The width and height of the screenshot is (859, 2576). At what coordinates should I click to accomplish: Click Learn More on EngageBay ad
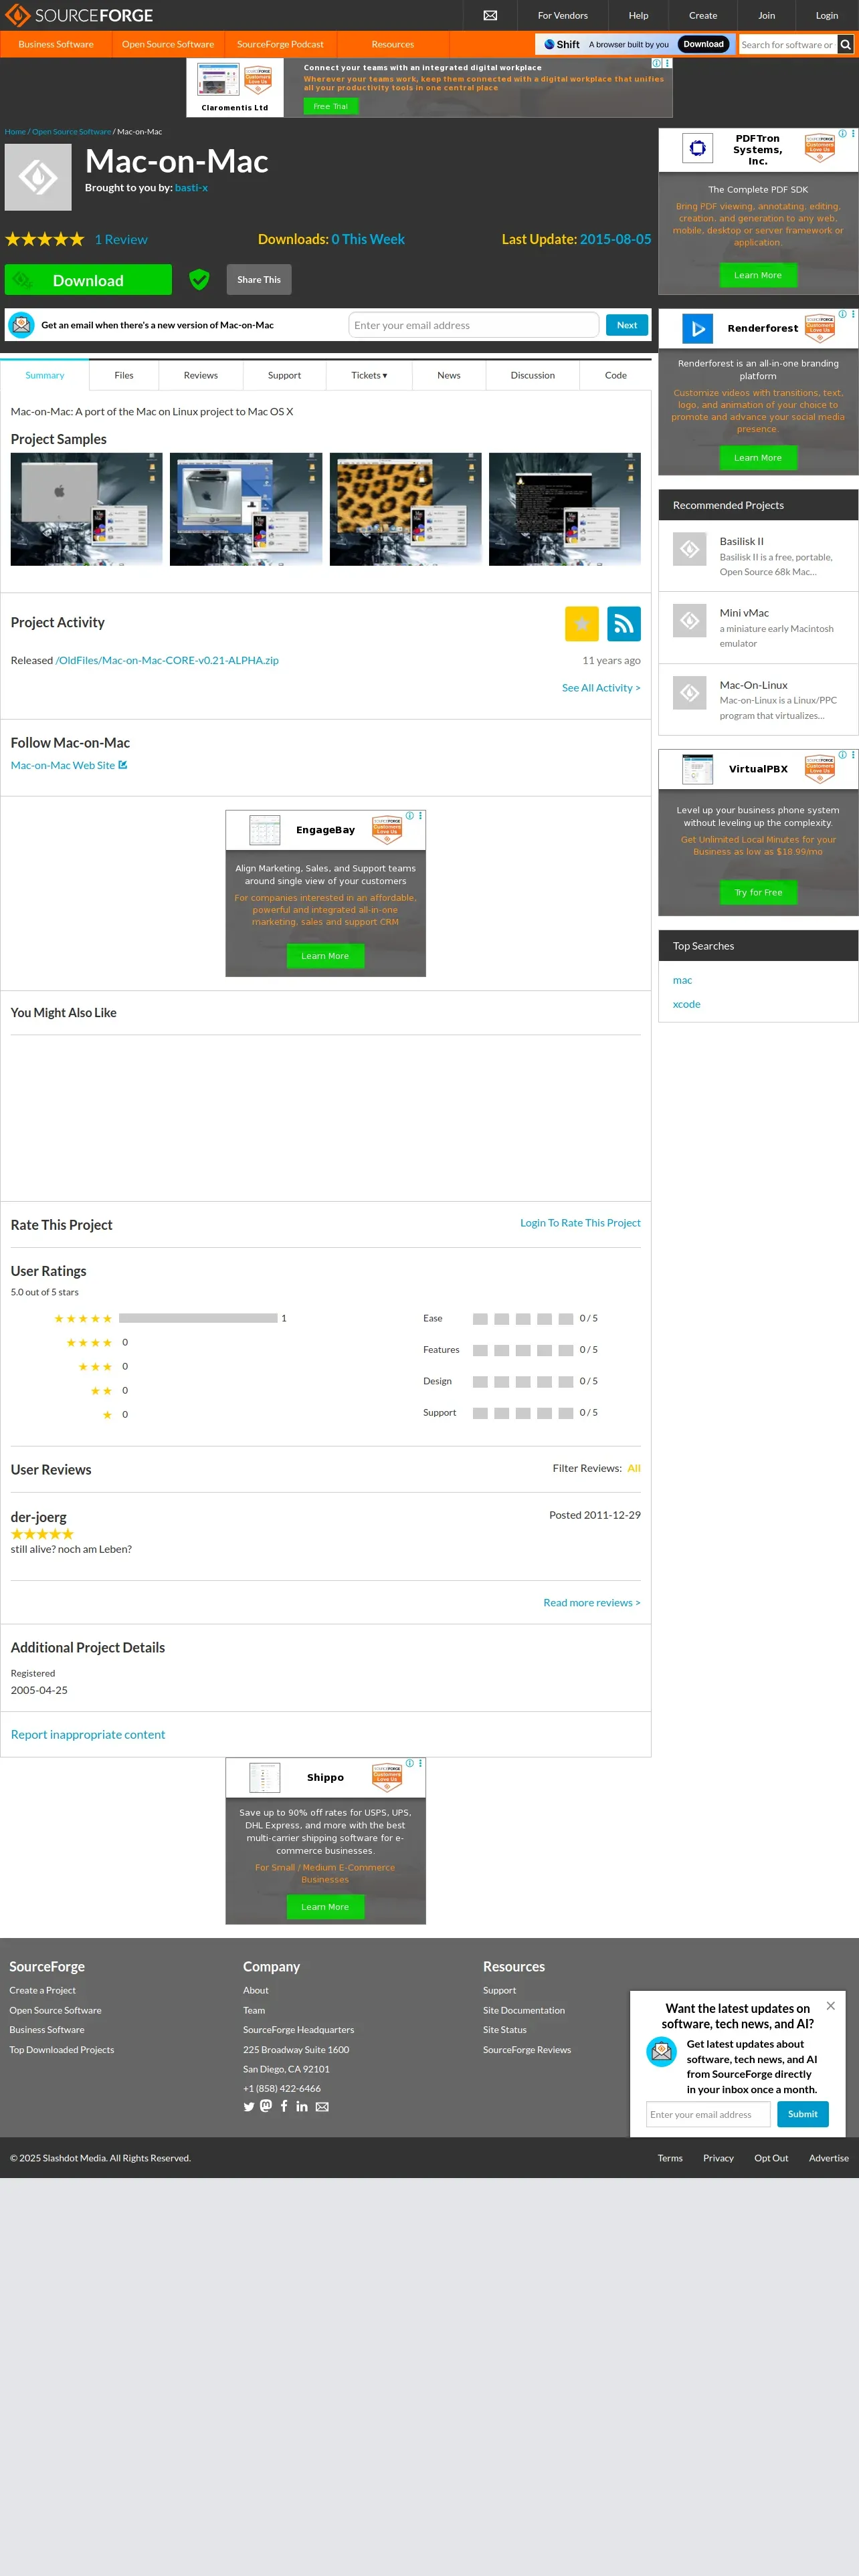pyautogui.click(x=325, y=956)
